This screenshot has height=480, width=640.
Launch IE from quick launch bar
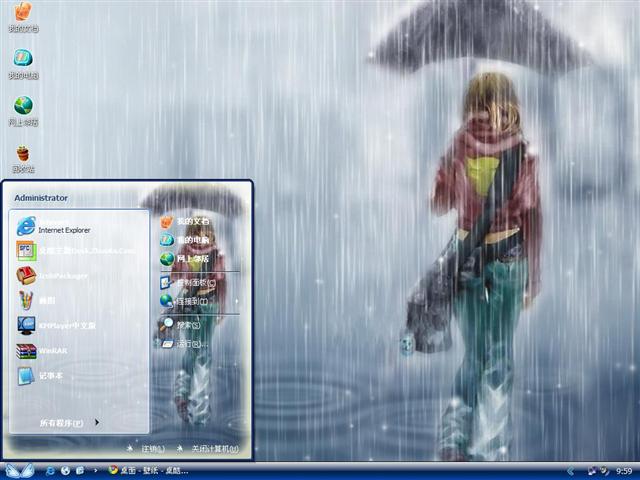pyautogui.click(x=50, y=471)
